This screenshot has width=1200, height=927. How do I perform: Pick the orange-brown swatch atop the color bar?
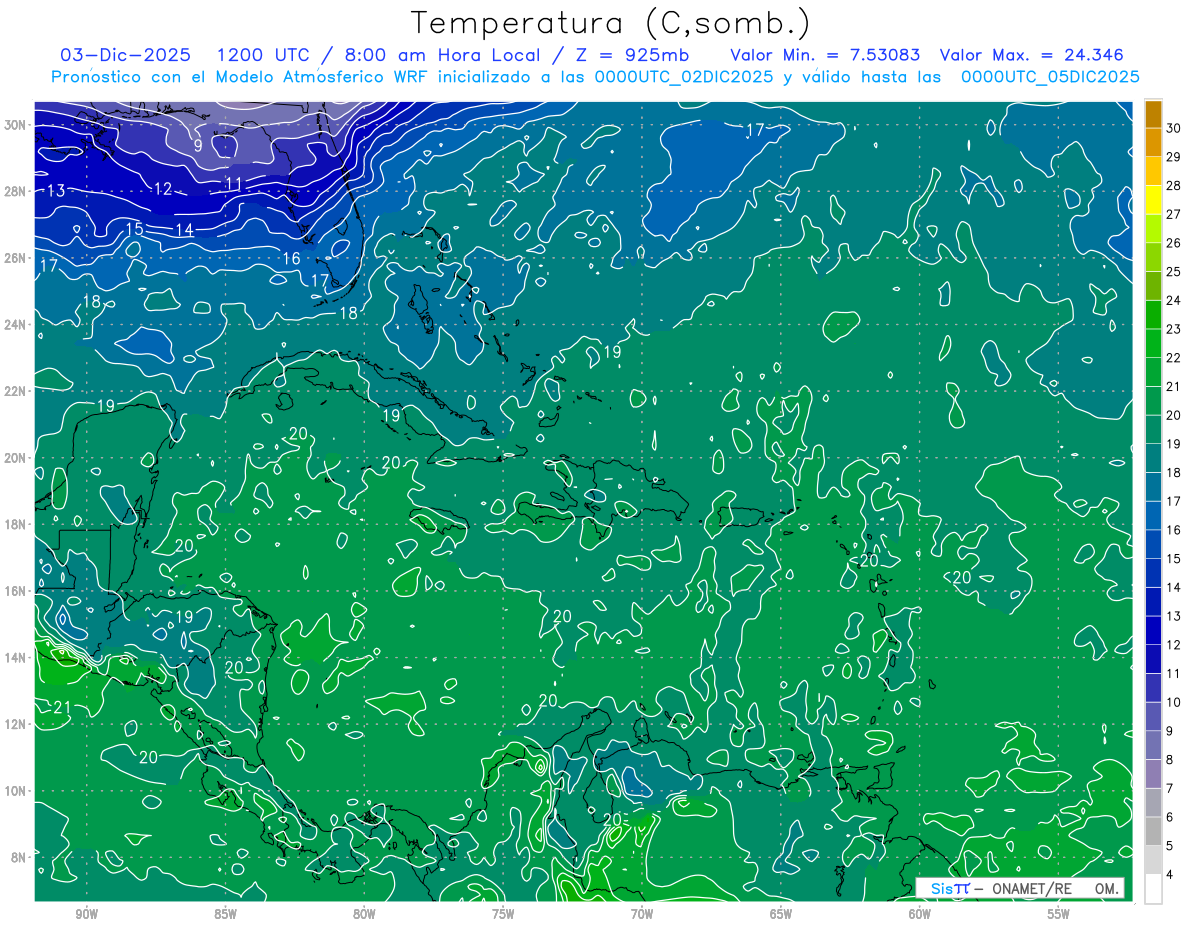click(1153, 114)
